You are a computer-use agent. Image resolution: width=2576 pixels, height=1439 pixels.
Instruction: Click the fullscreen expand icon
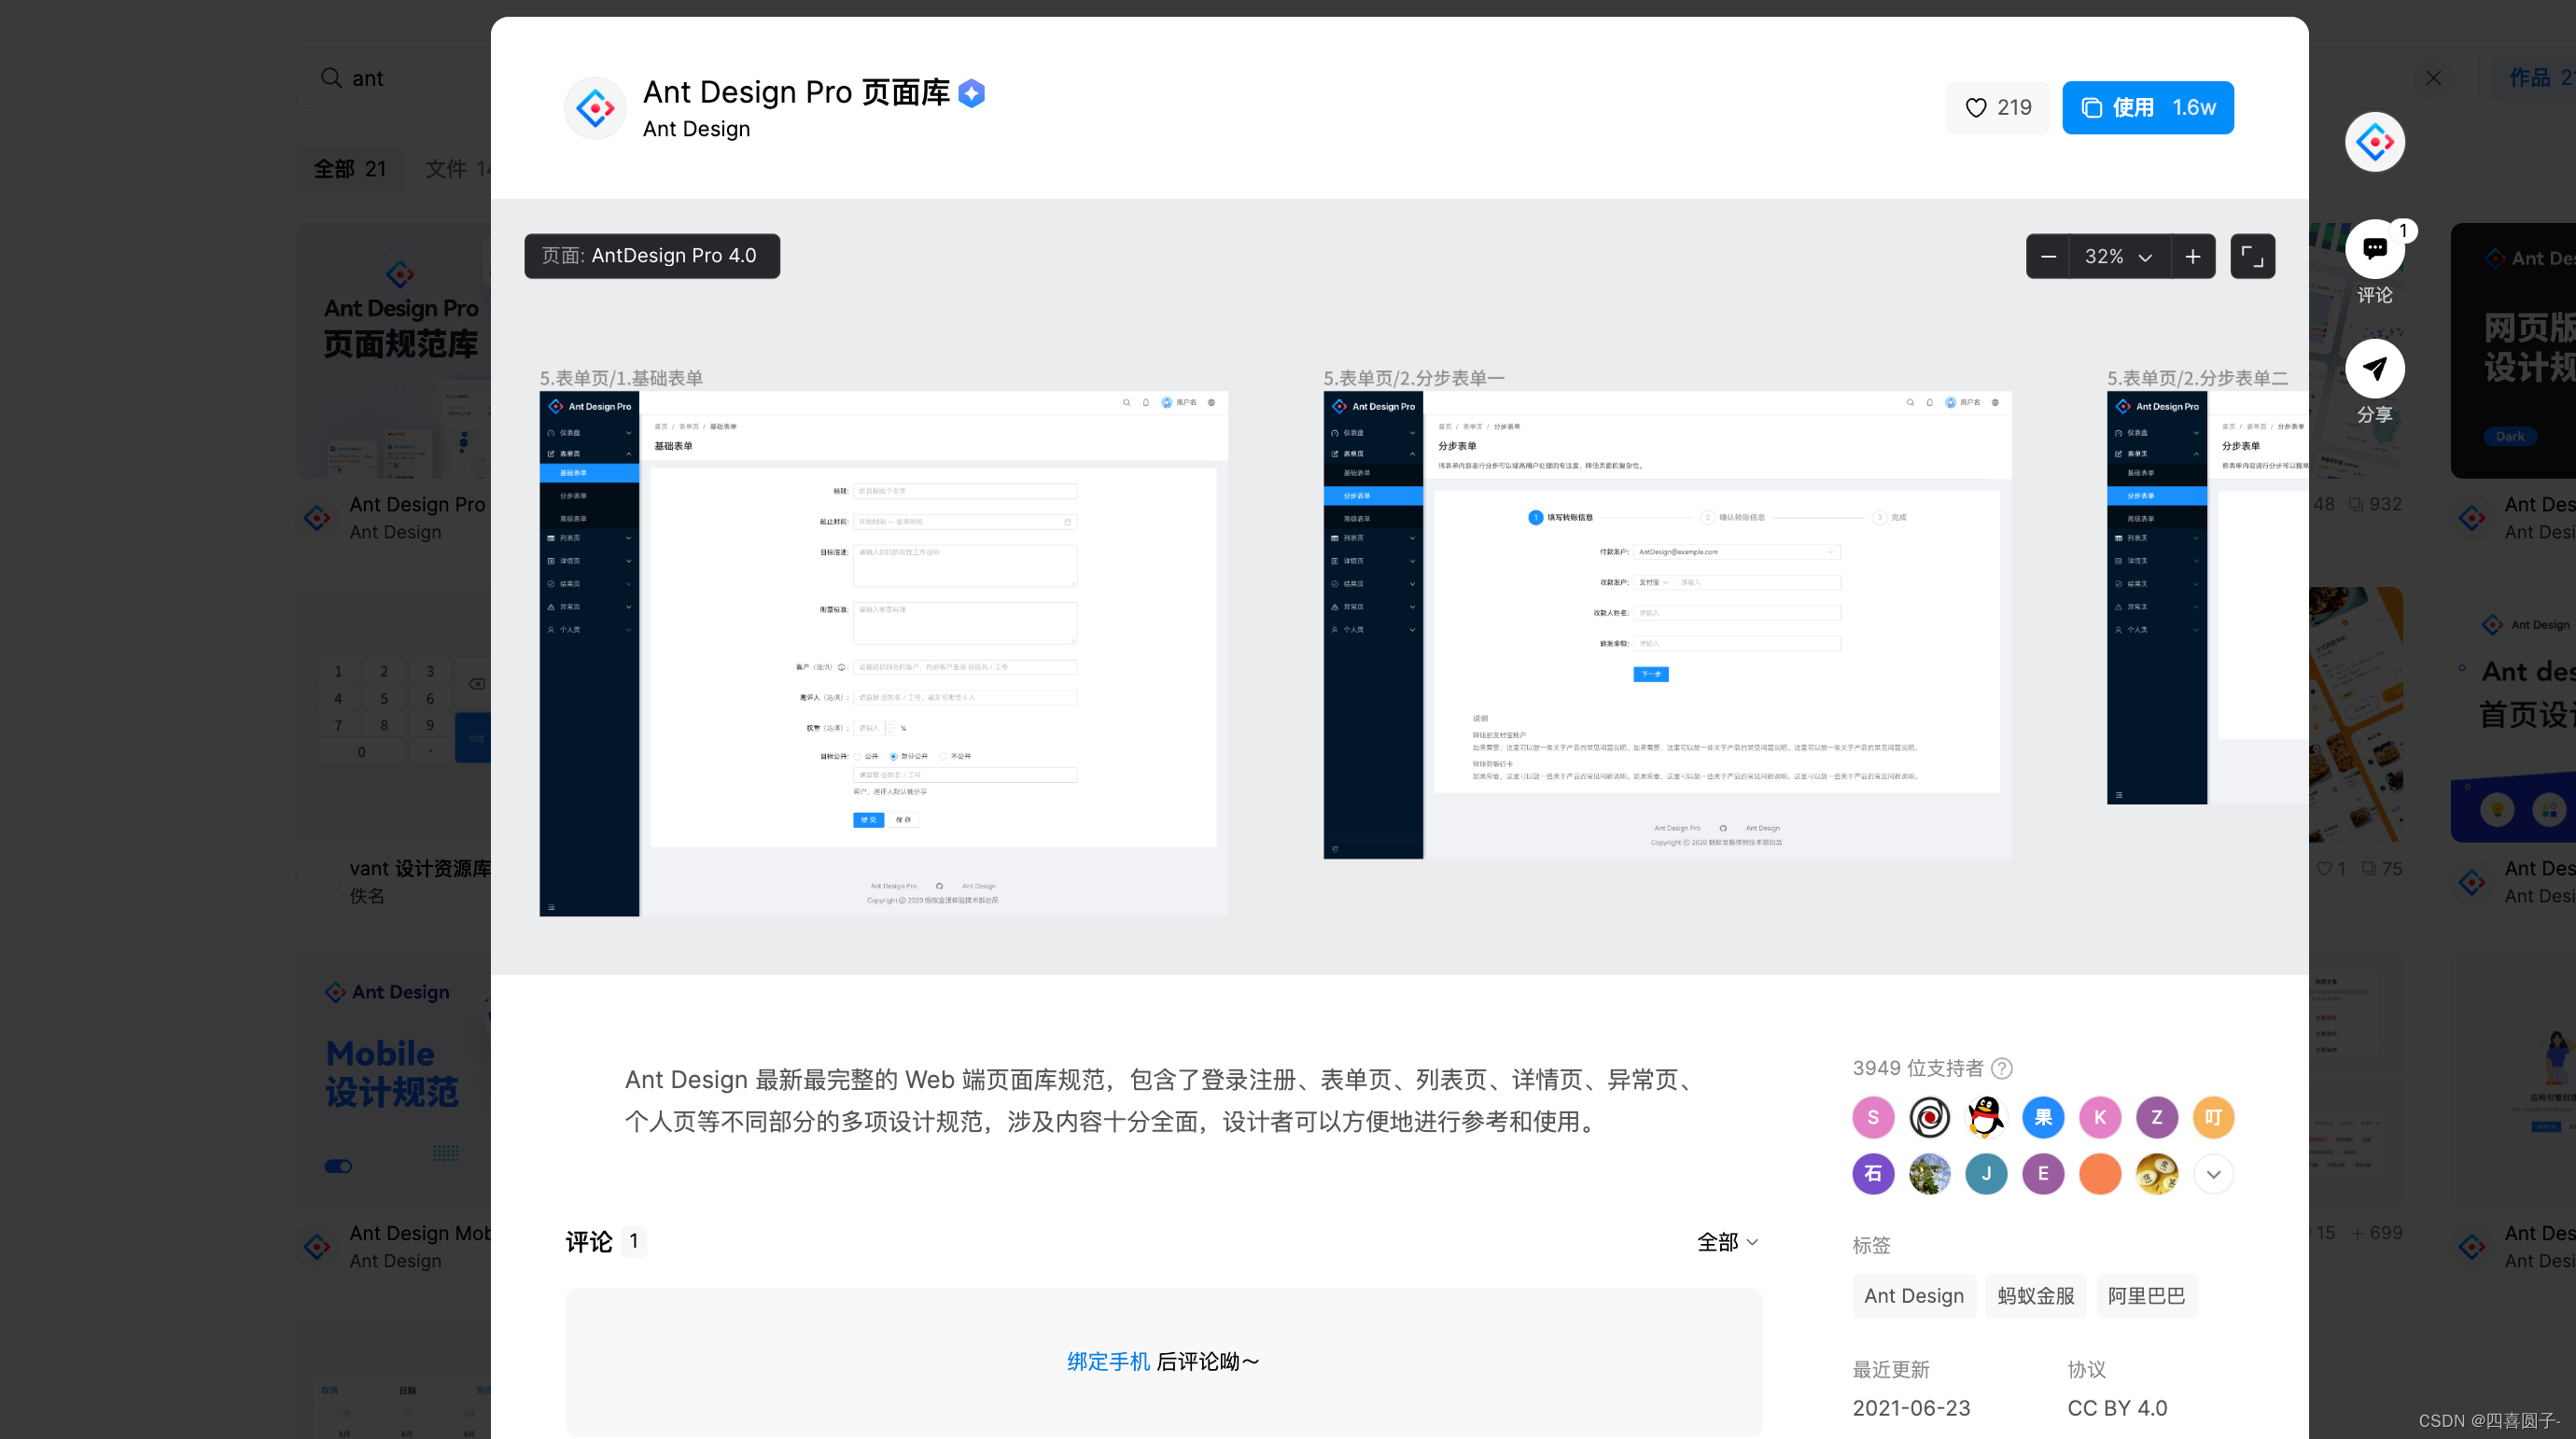pos(2252,257)
